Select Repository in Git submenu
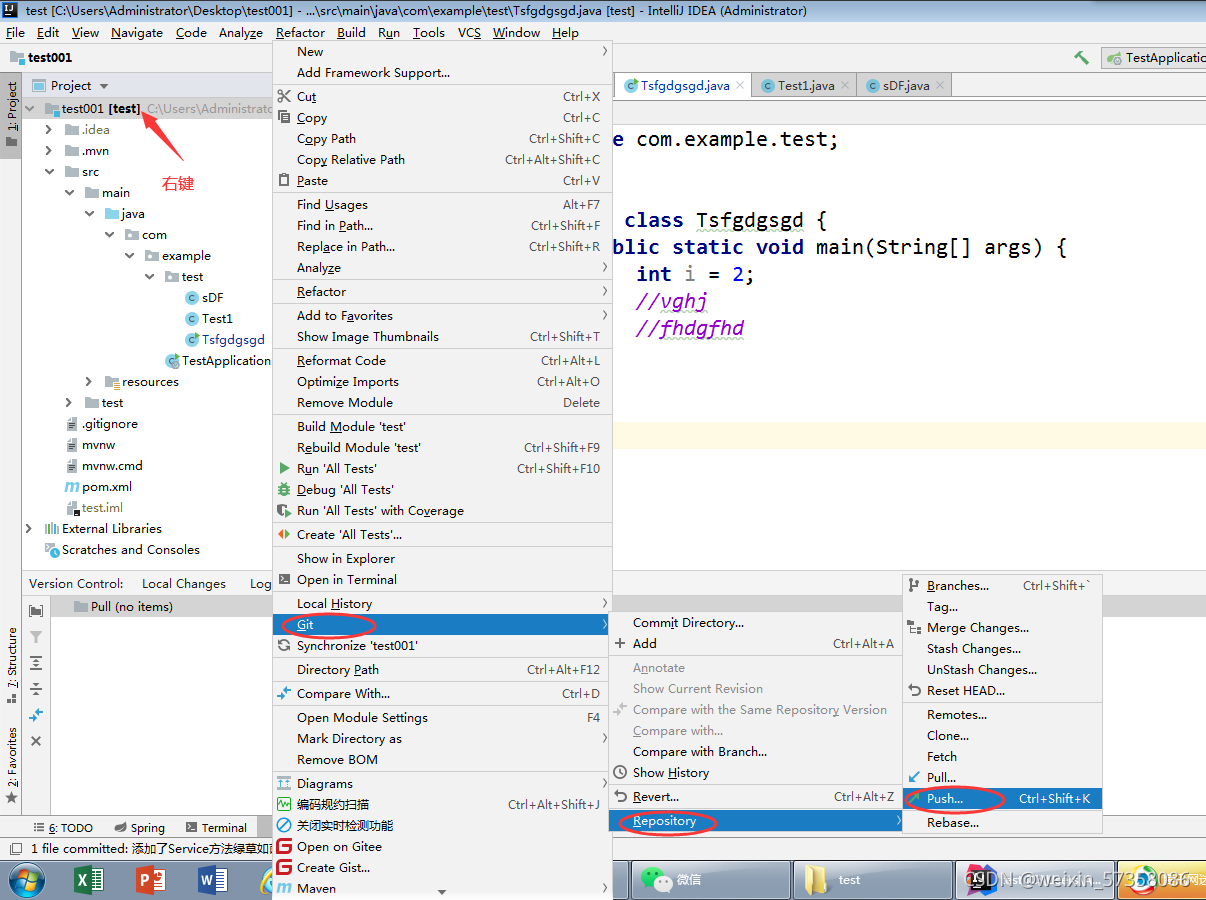This screenshot has width=1206, height=900. pos(756,821)
